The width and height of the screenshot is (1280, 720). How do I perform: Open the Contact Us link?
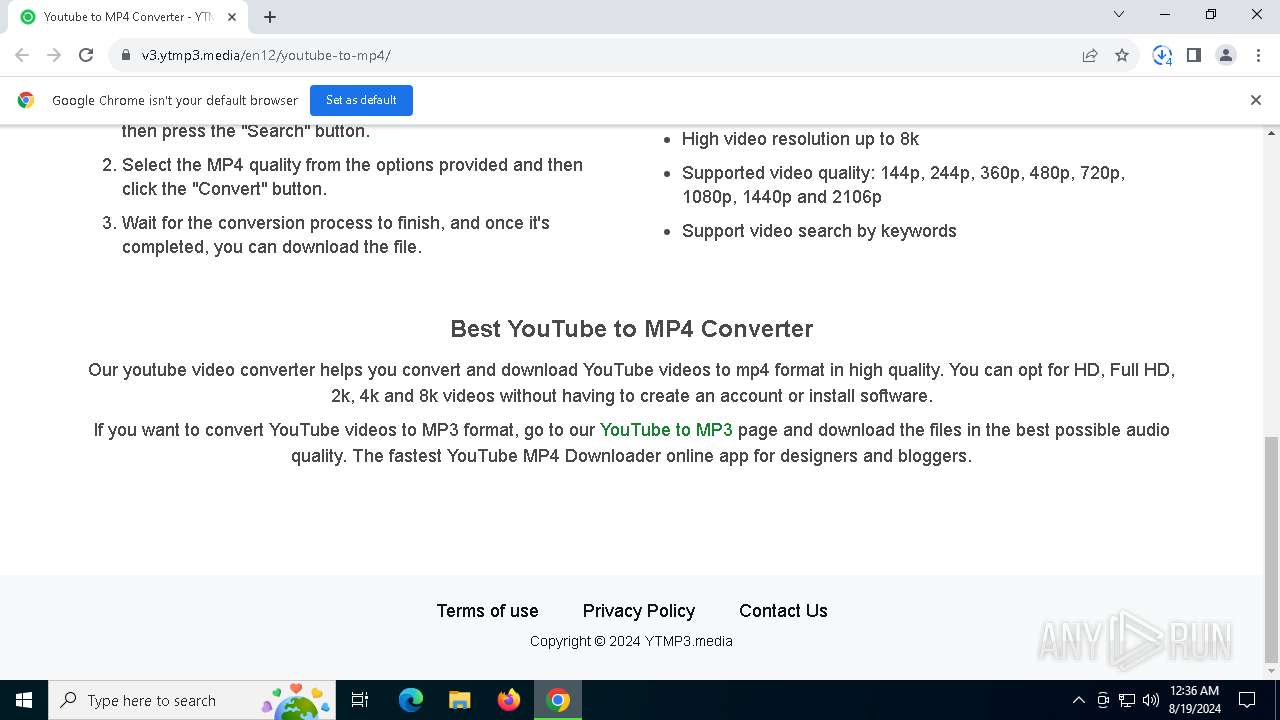(x=783, y=611)
